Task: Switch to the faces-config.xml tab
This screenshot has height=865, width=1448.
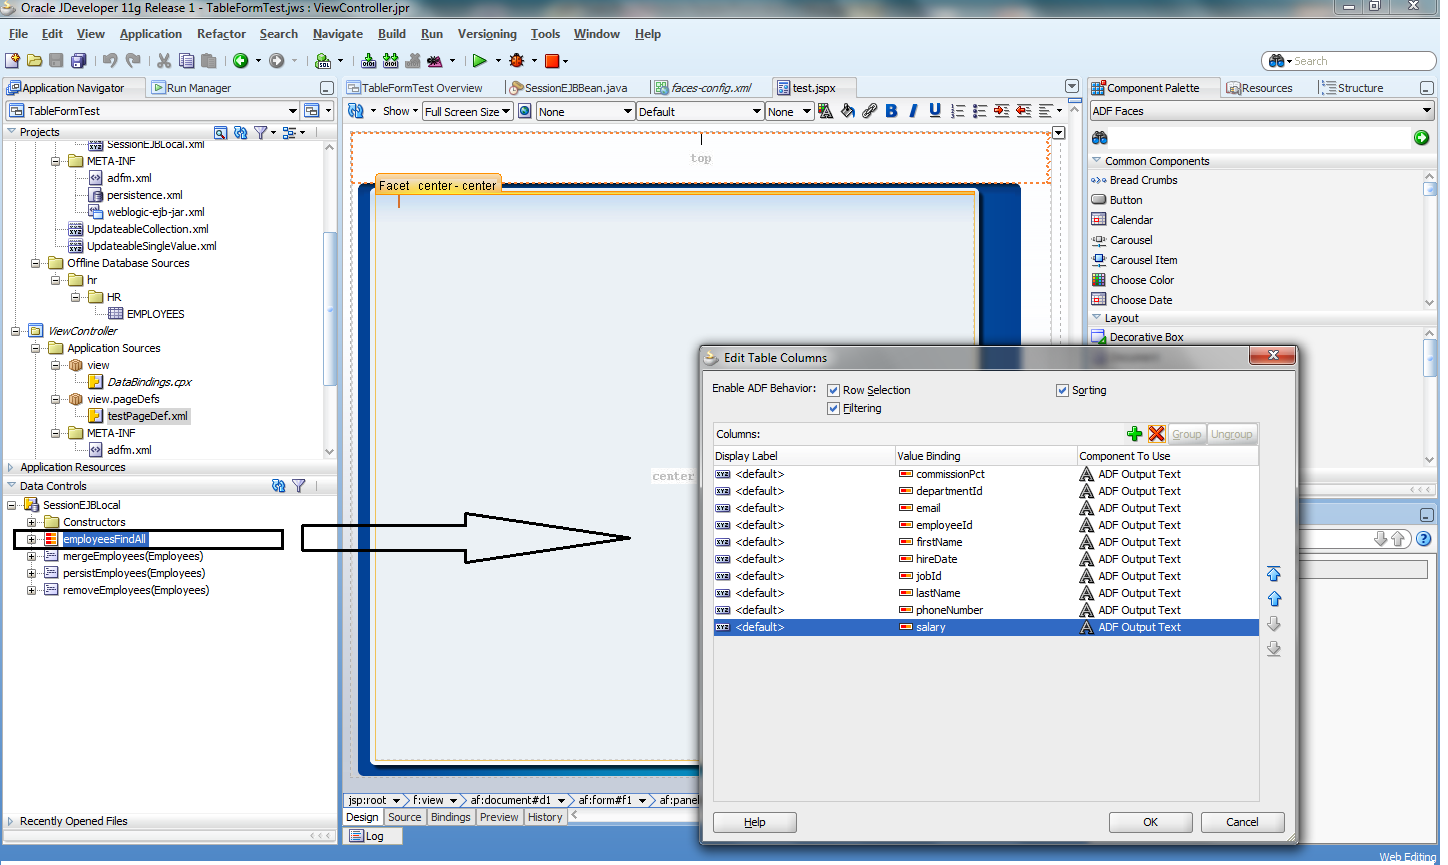Action: (x=710, y=88)
